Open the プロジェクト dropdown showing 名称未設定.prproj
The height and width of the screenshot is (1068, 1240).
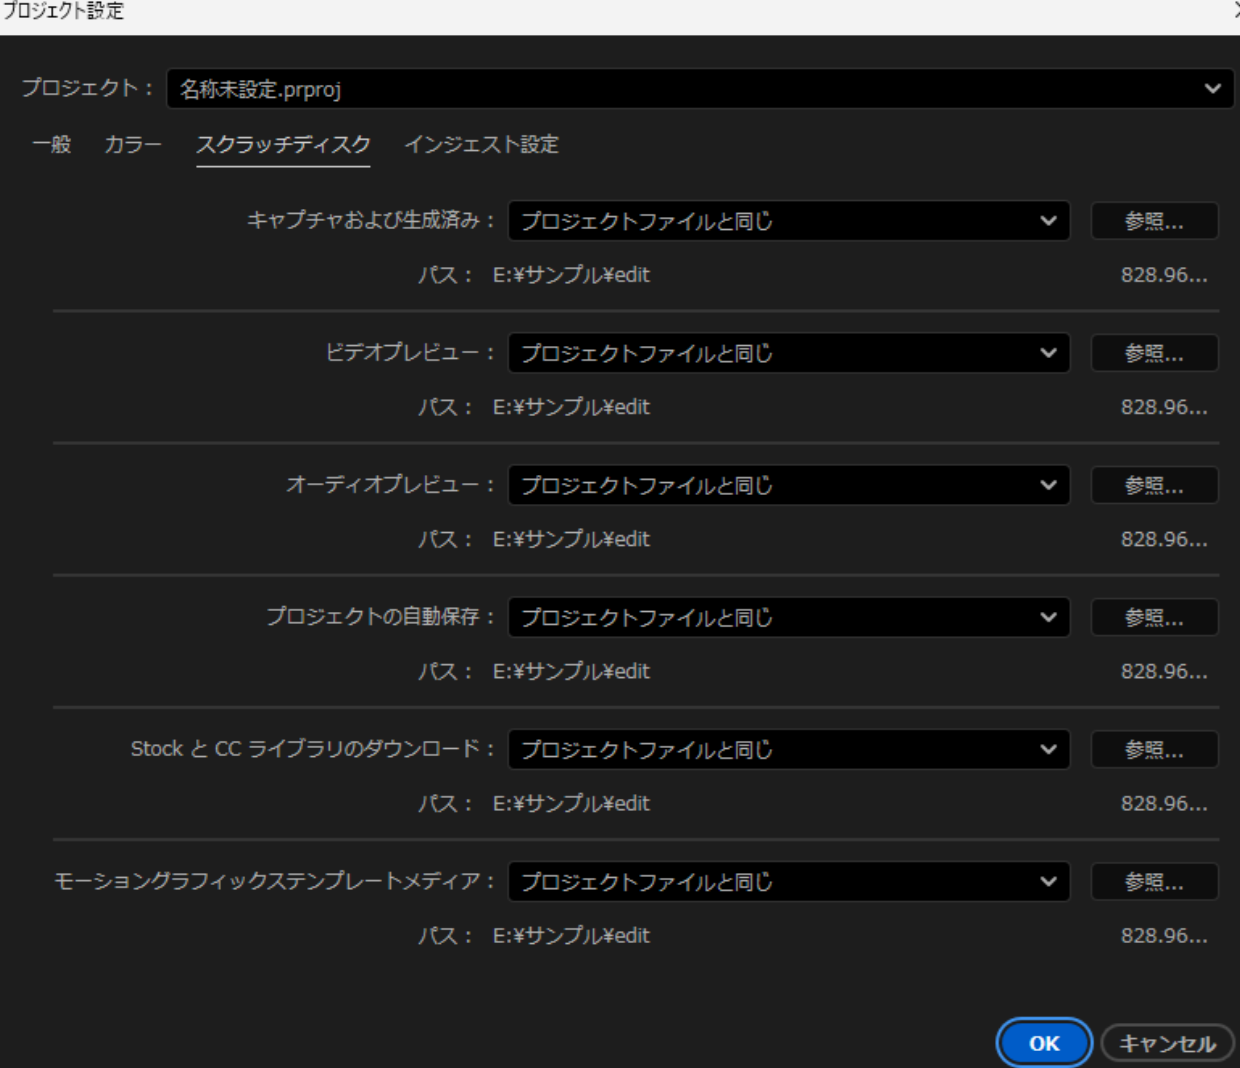point(699,89)
